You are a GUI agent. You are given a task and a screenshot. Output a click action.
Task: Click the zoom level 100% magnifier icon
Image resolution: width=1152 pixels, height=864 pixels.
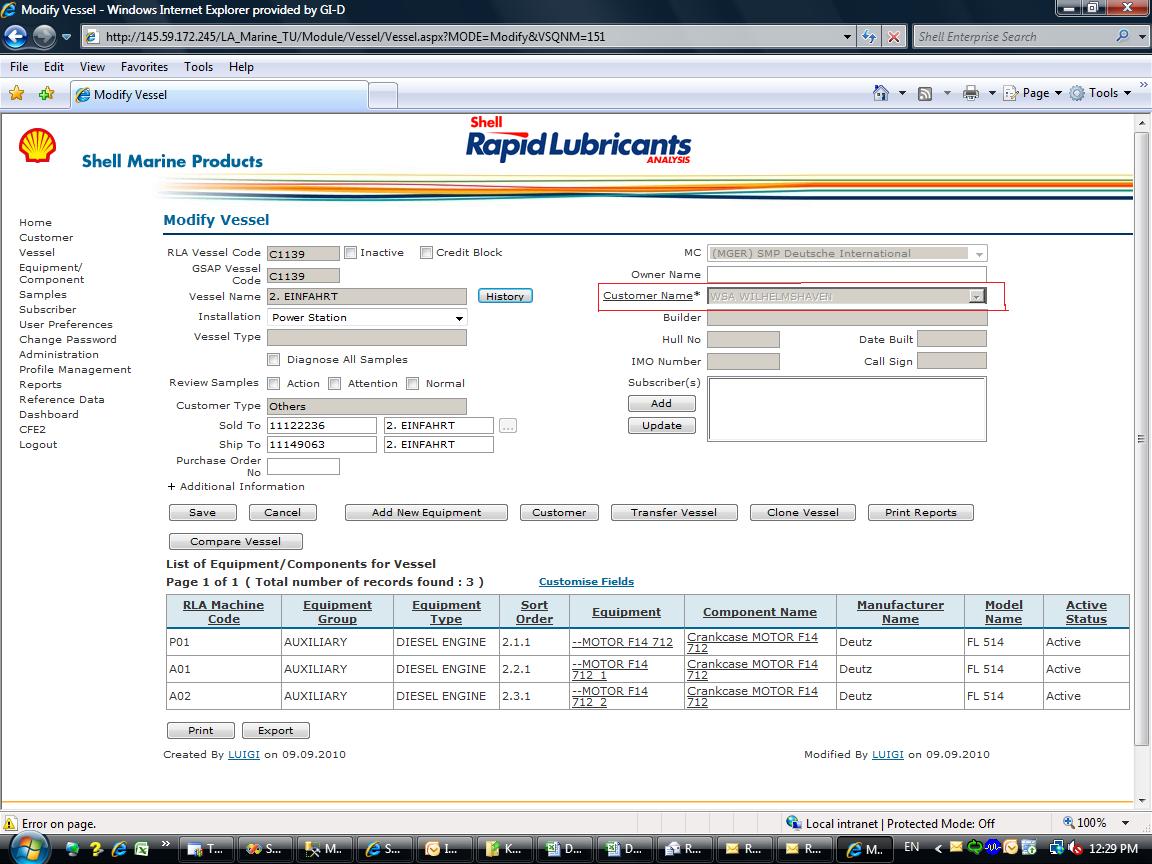[x=1068, y=823]
